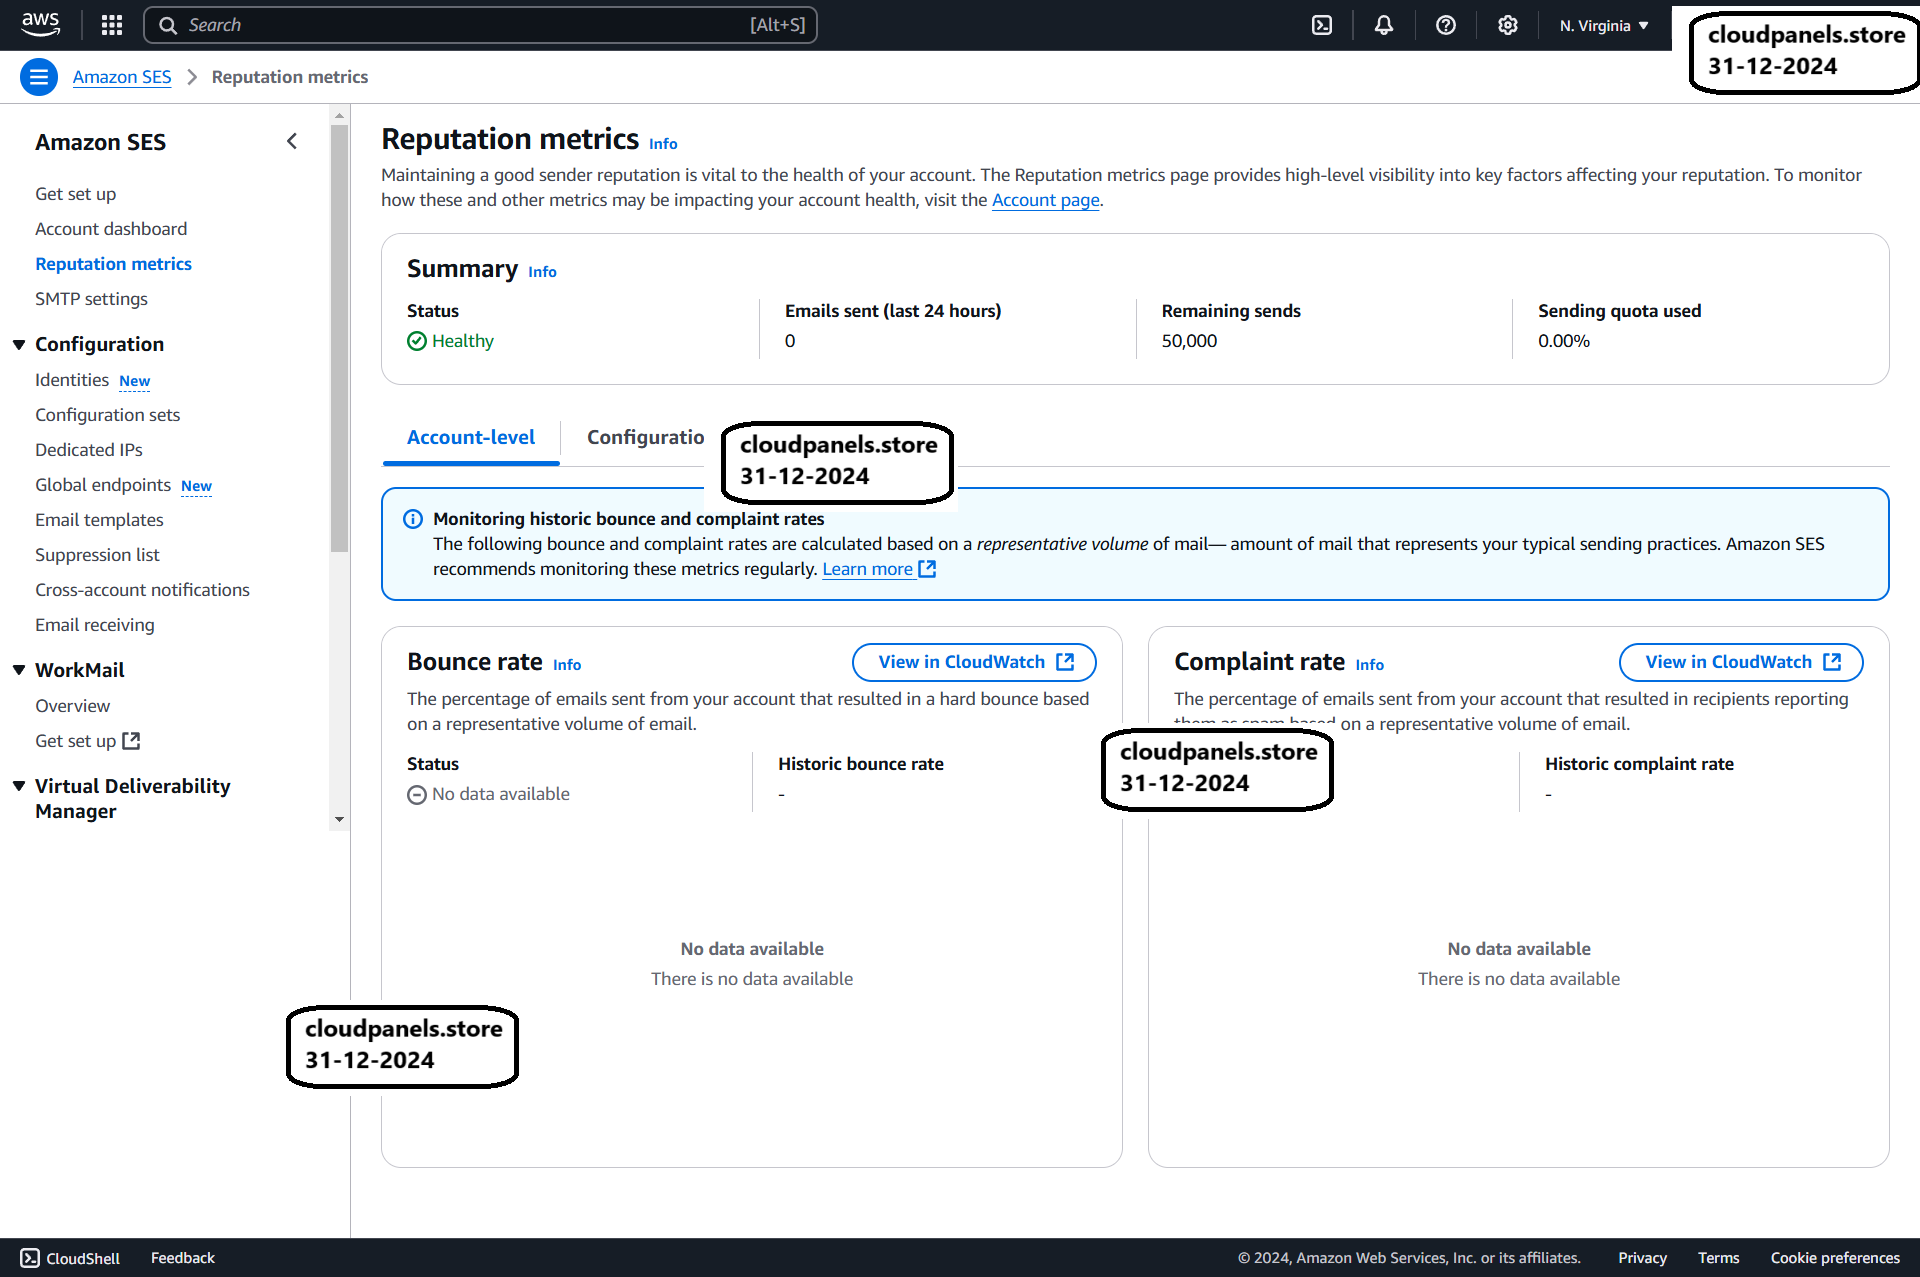Screen dimensions: 1920x1277
Task: Open Configuration sets in the sidebar
Action: click(108, 415)
